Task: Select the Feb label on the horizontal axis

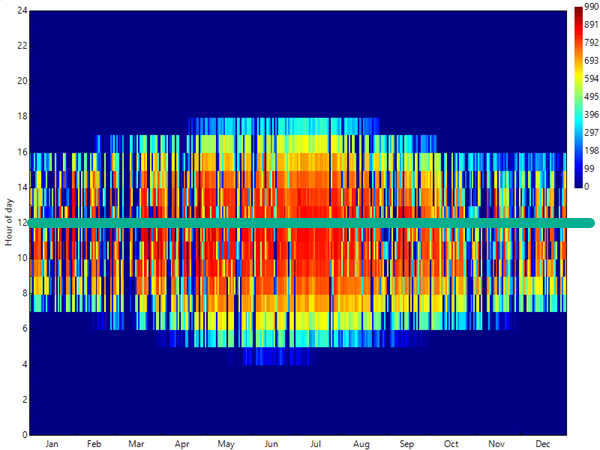Action: pyautogui.click(x=94, y=443)
